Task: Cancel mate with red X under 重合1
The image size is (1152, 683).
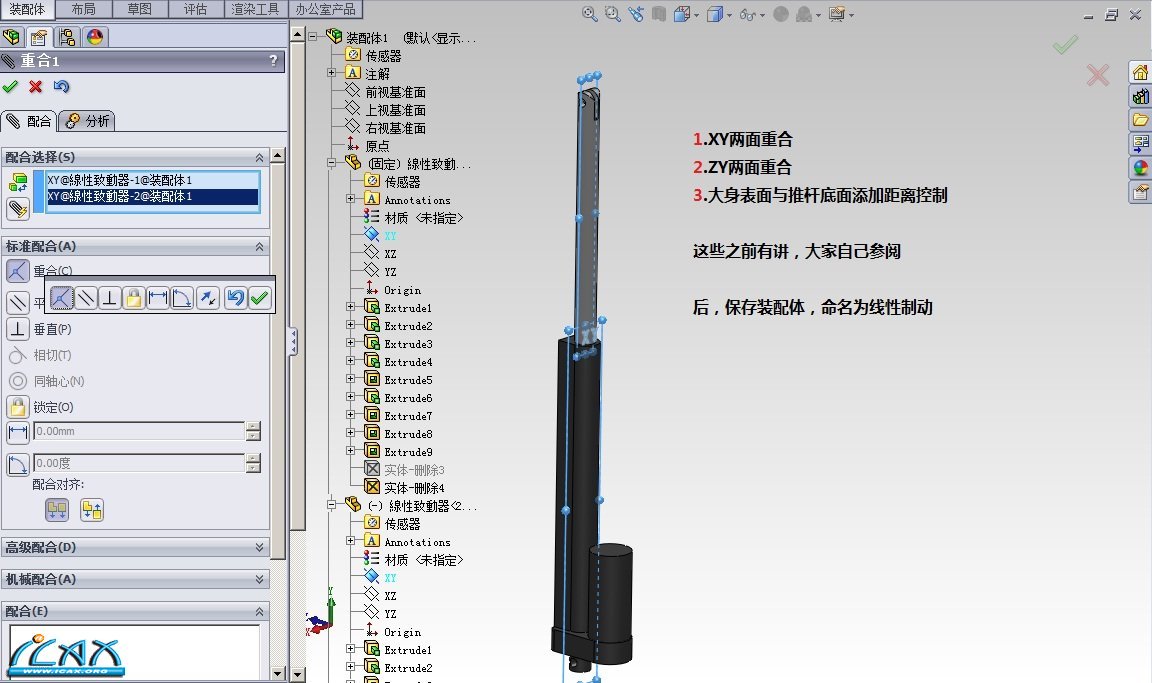Action: point(35,87)
